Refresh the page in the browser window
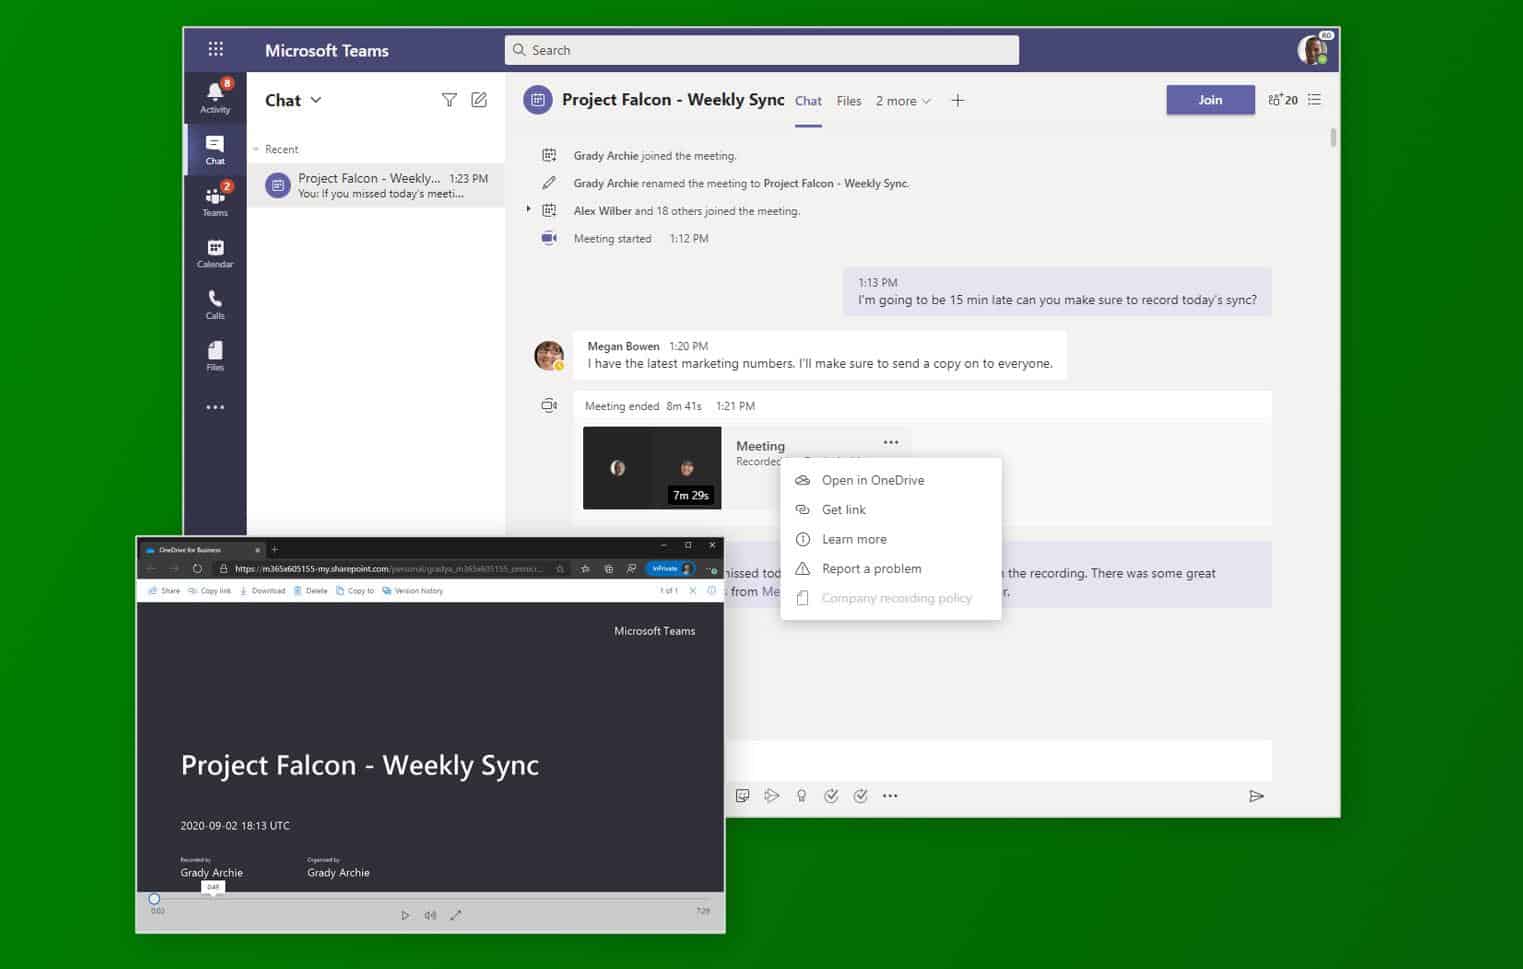Screen dimensions: 1523x969 coord(197,569)
